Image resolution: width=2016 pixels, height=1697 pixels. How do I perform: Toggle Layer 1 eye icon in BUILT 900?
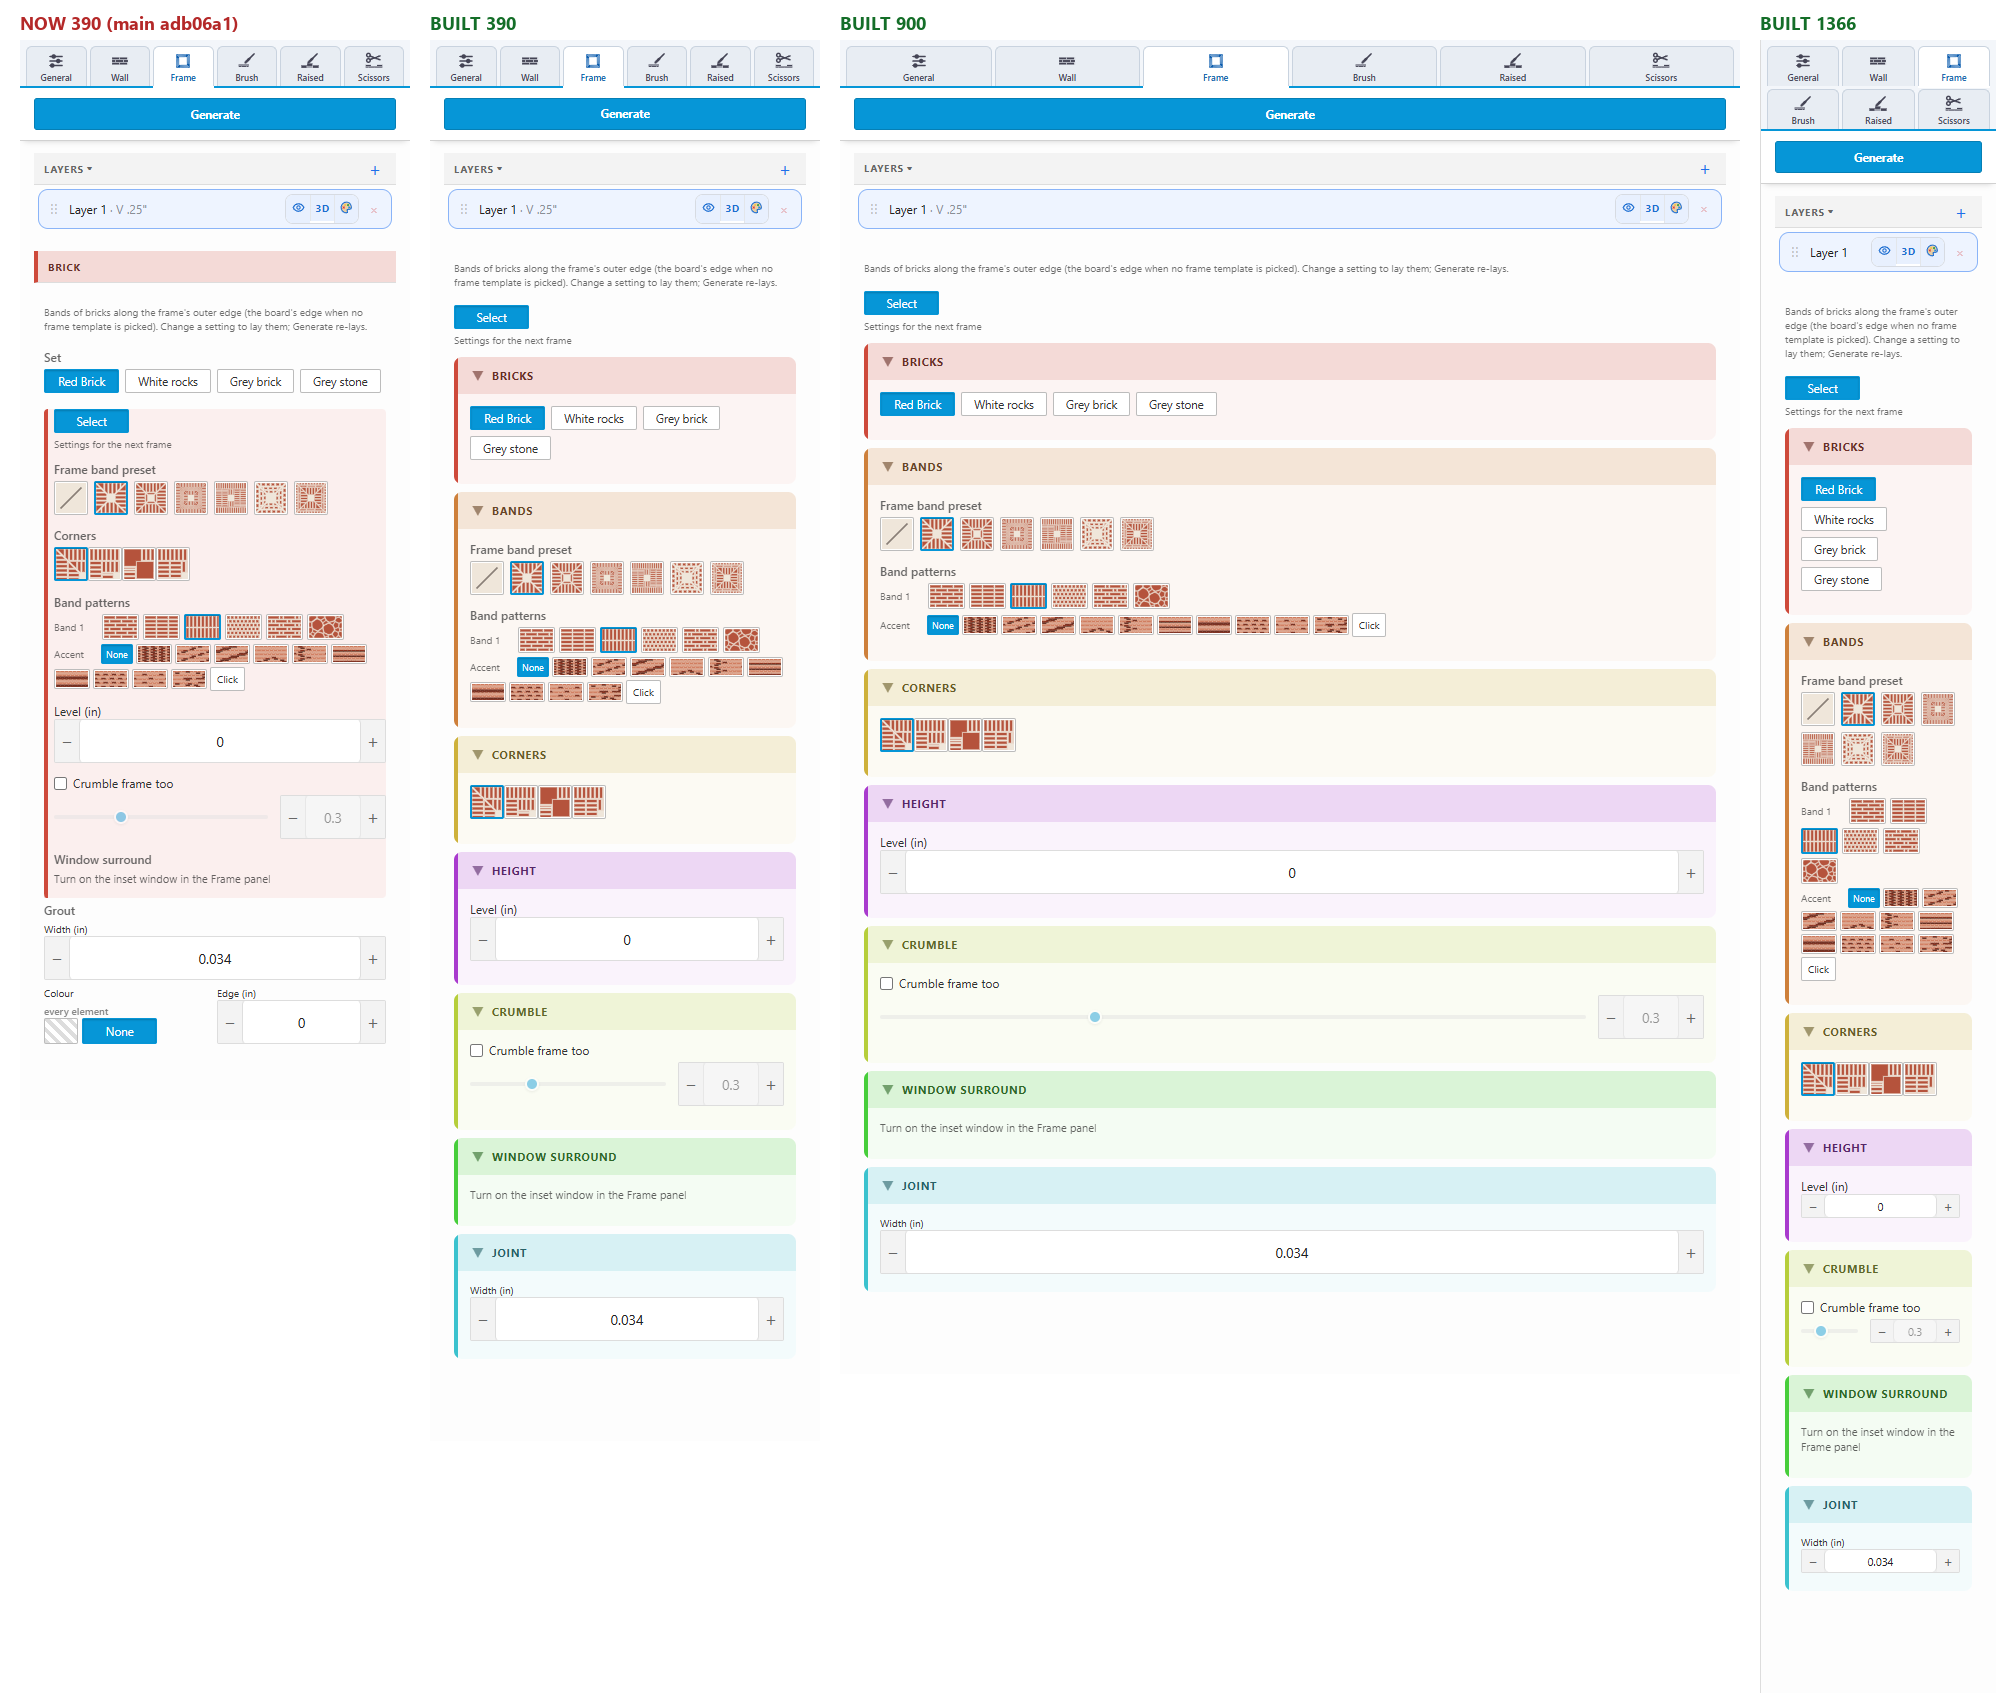pos(1628,208)
